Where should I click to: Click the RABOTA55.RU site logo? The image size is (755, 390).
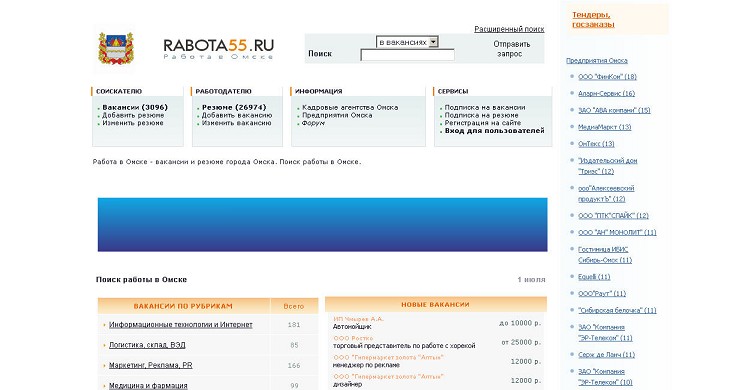pyautogui.click(x=219, y=49)
